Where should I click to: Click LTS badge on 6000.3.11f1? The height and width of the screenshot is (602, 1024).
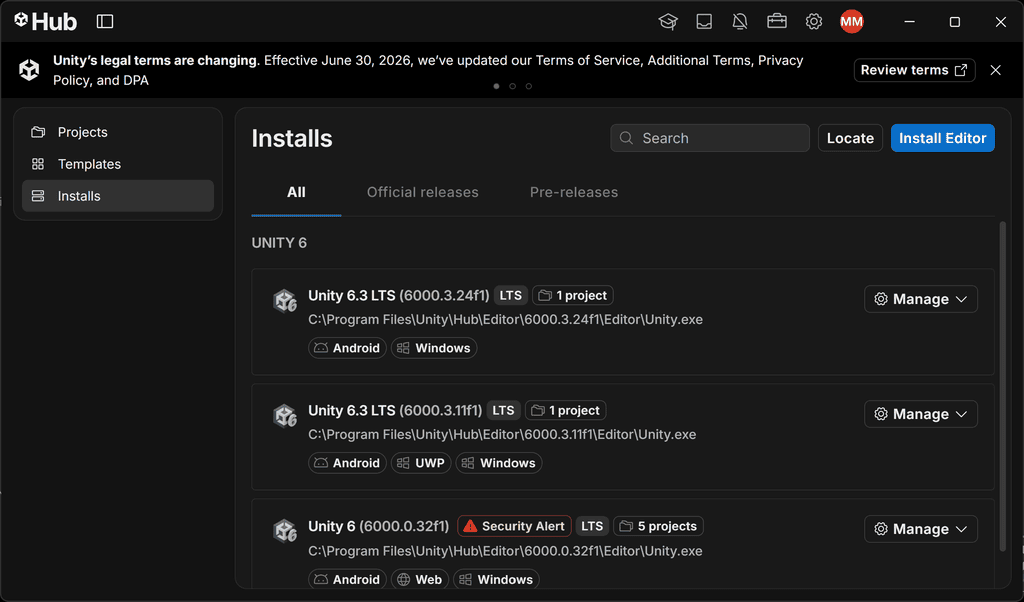point(503,410)
